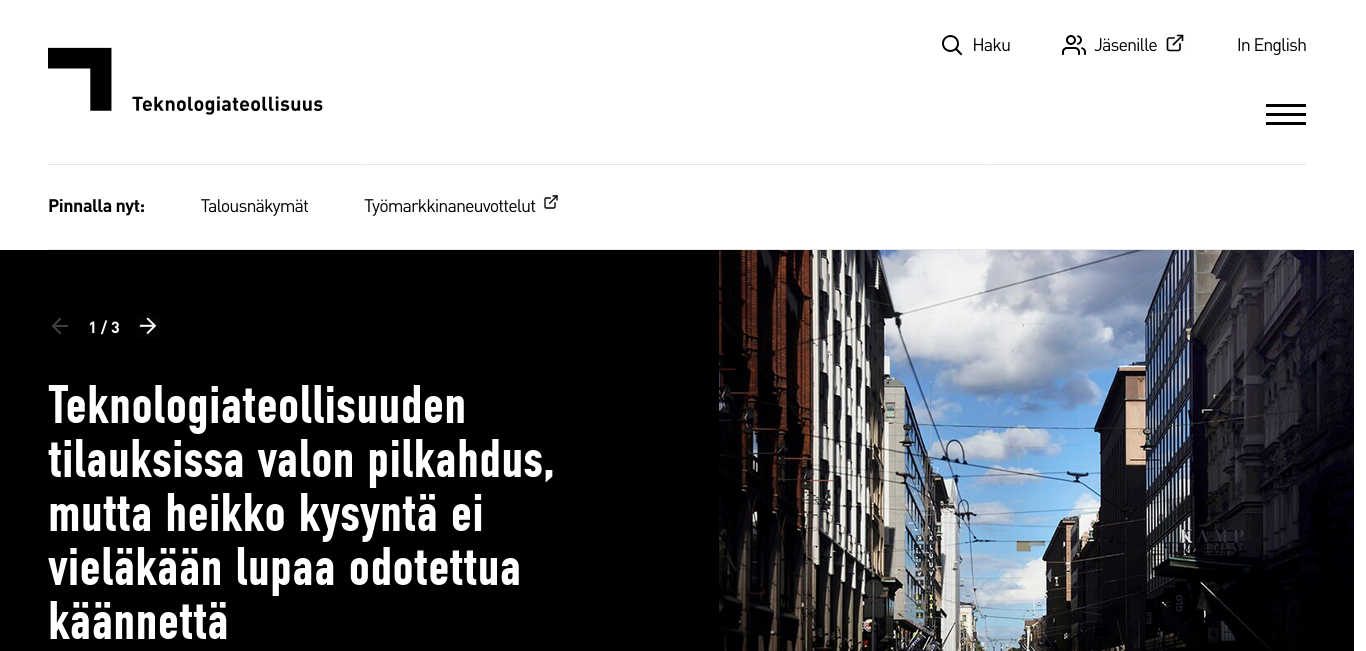Go to next slide with right arrow
1366x651 pixels.
148,326
